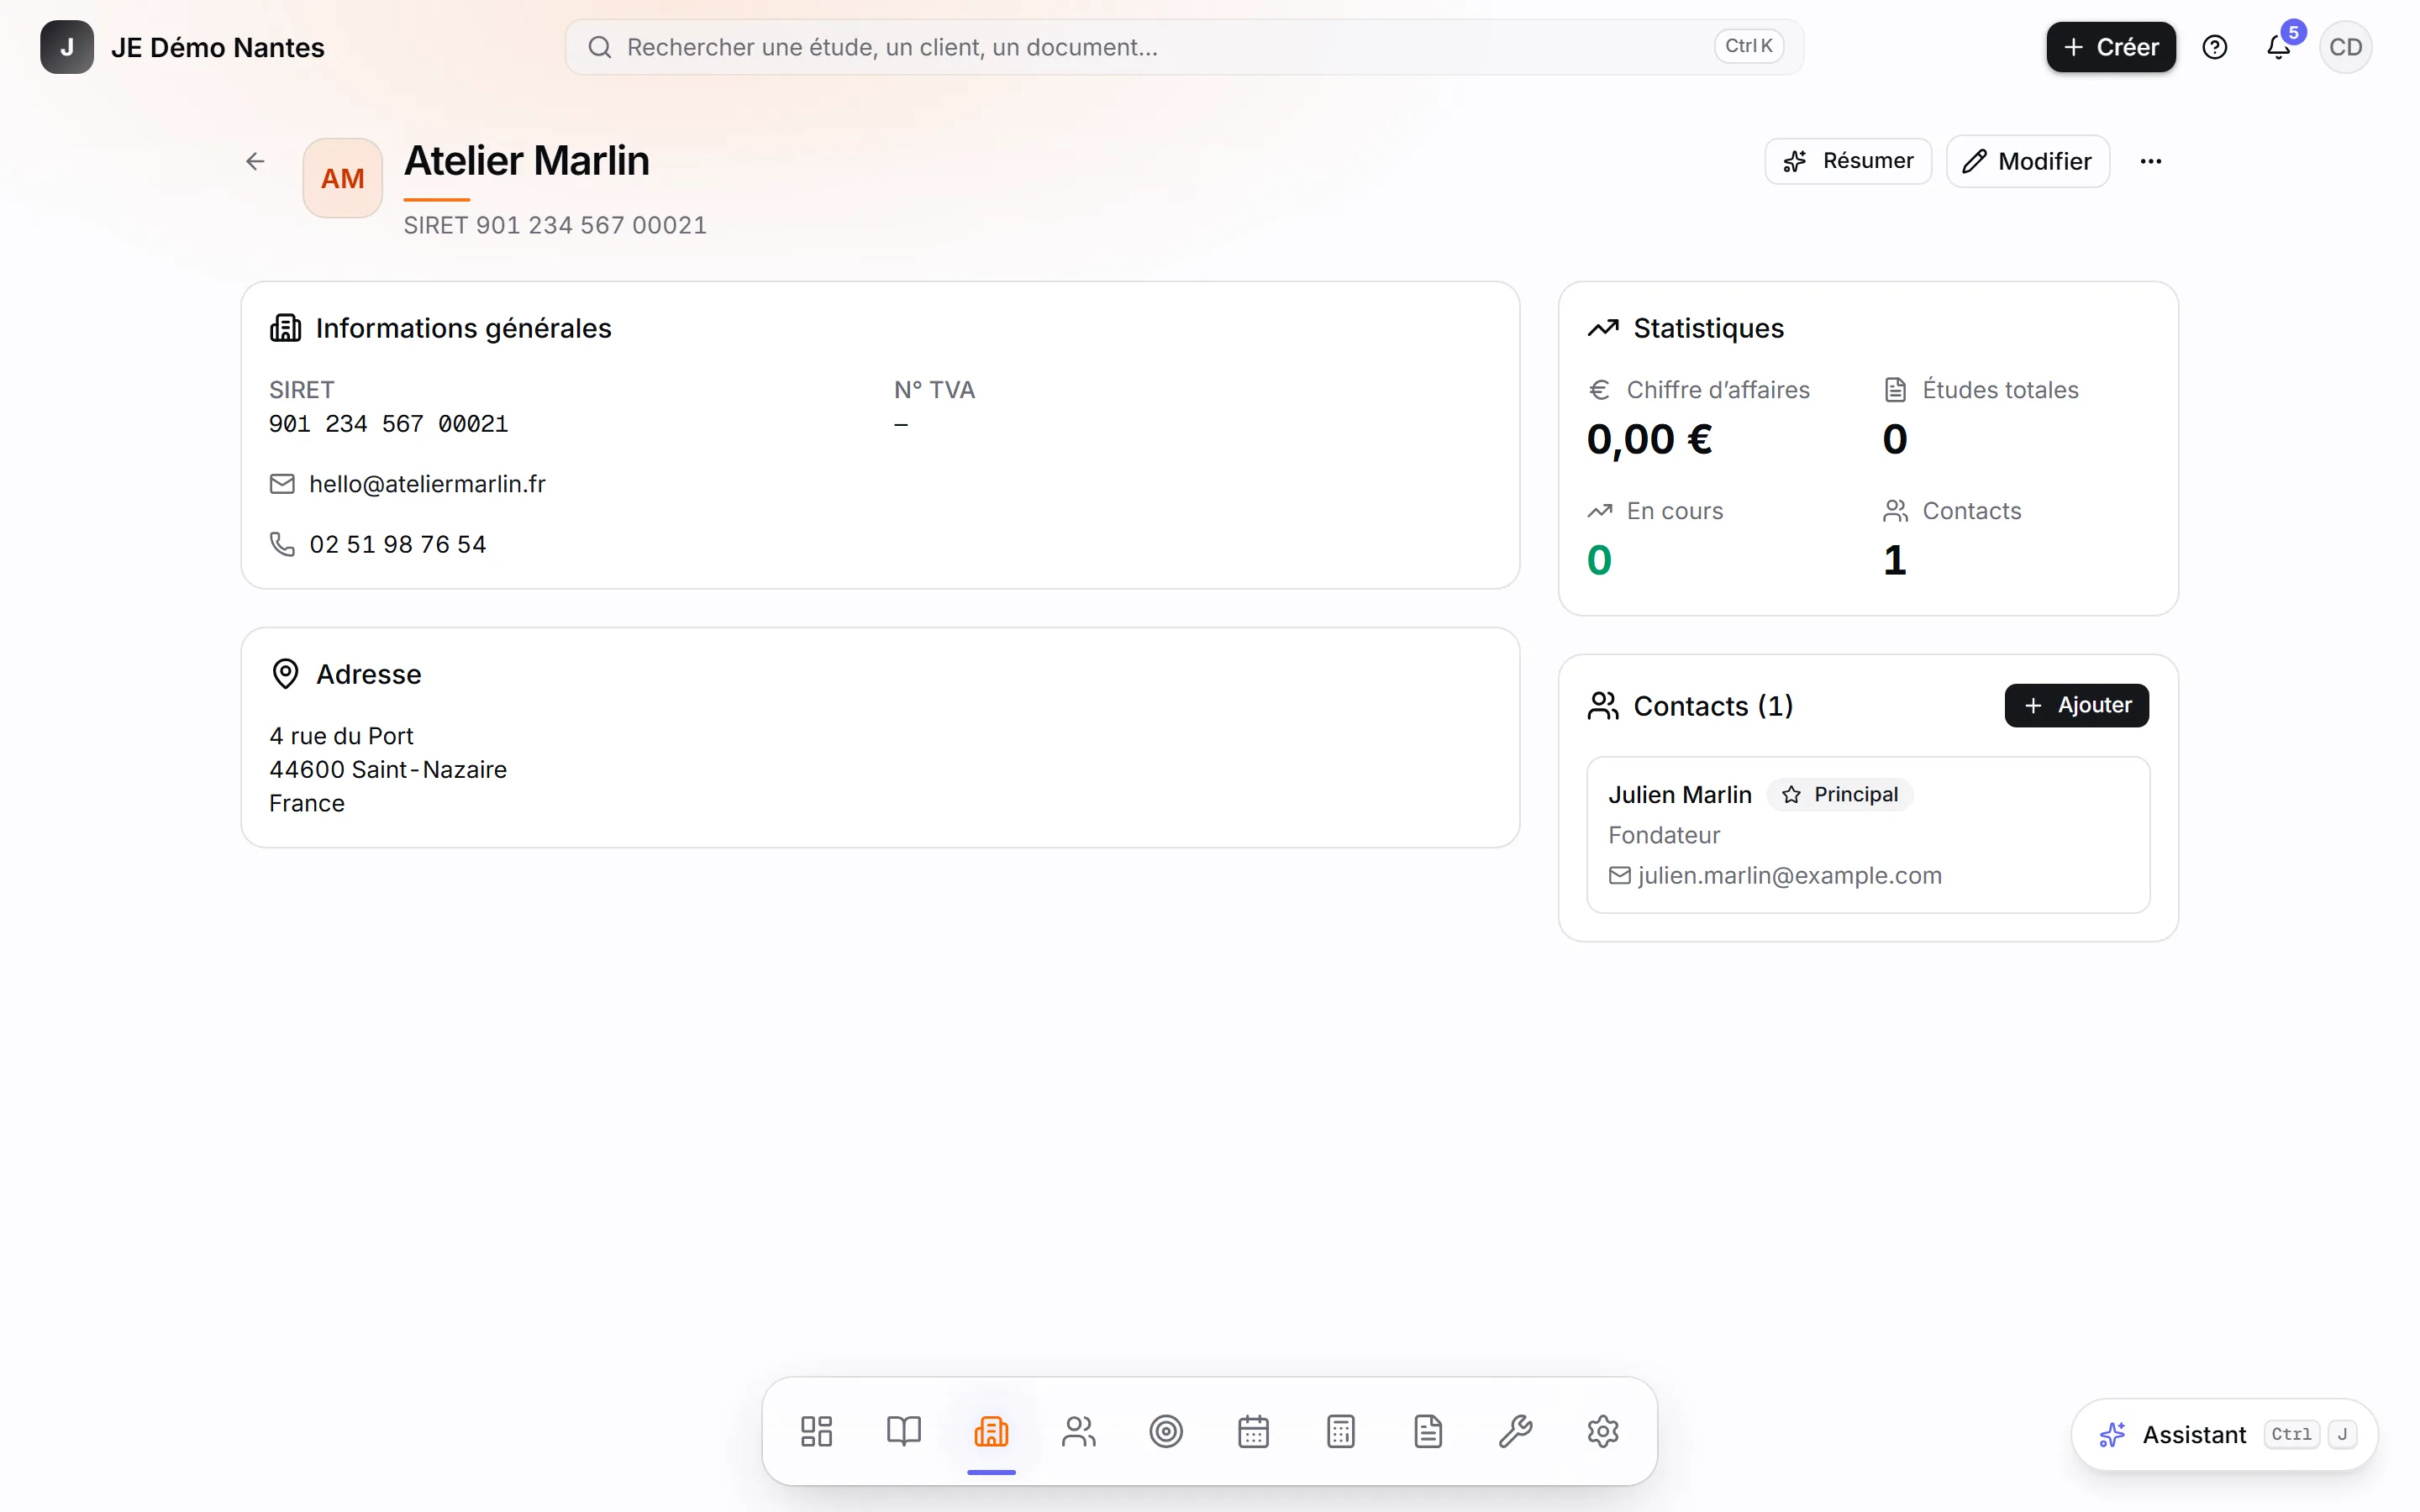Click the Résumer button
The width and height of the screenshot is (2420, 1512).
[x=1848, y=161]
